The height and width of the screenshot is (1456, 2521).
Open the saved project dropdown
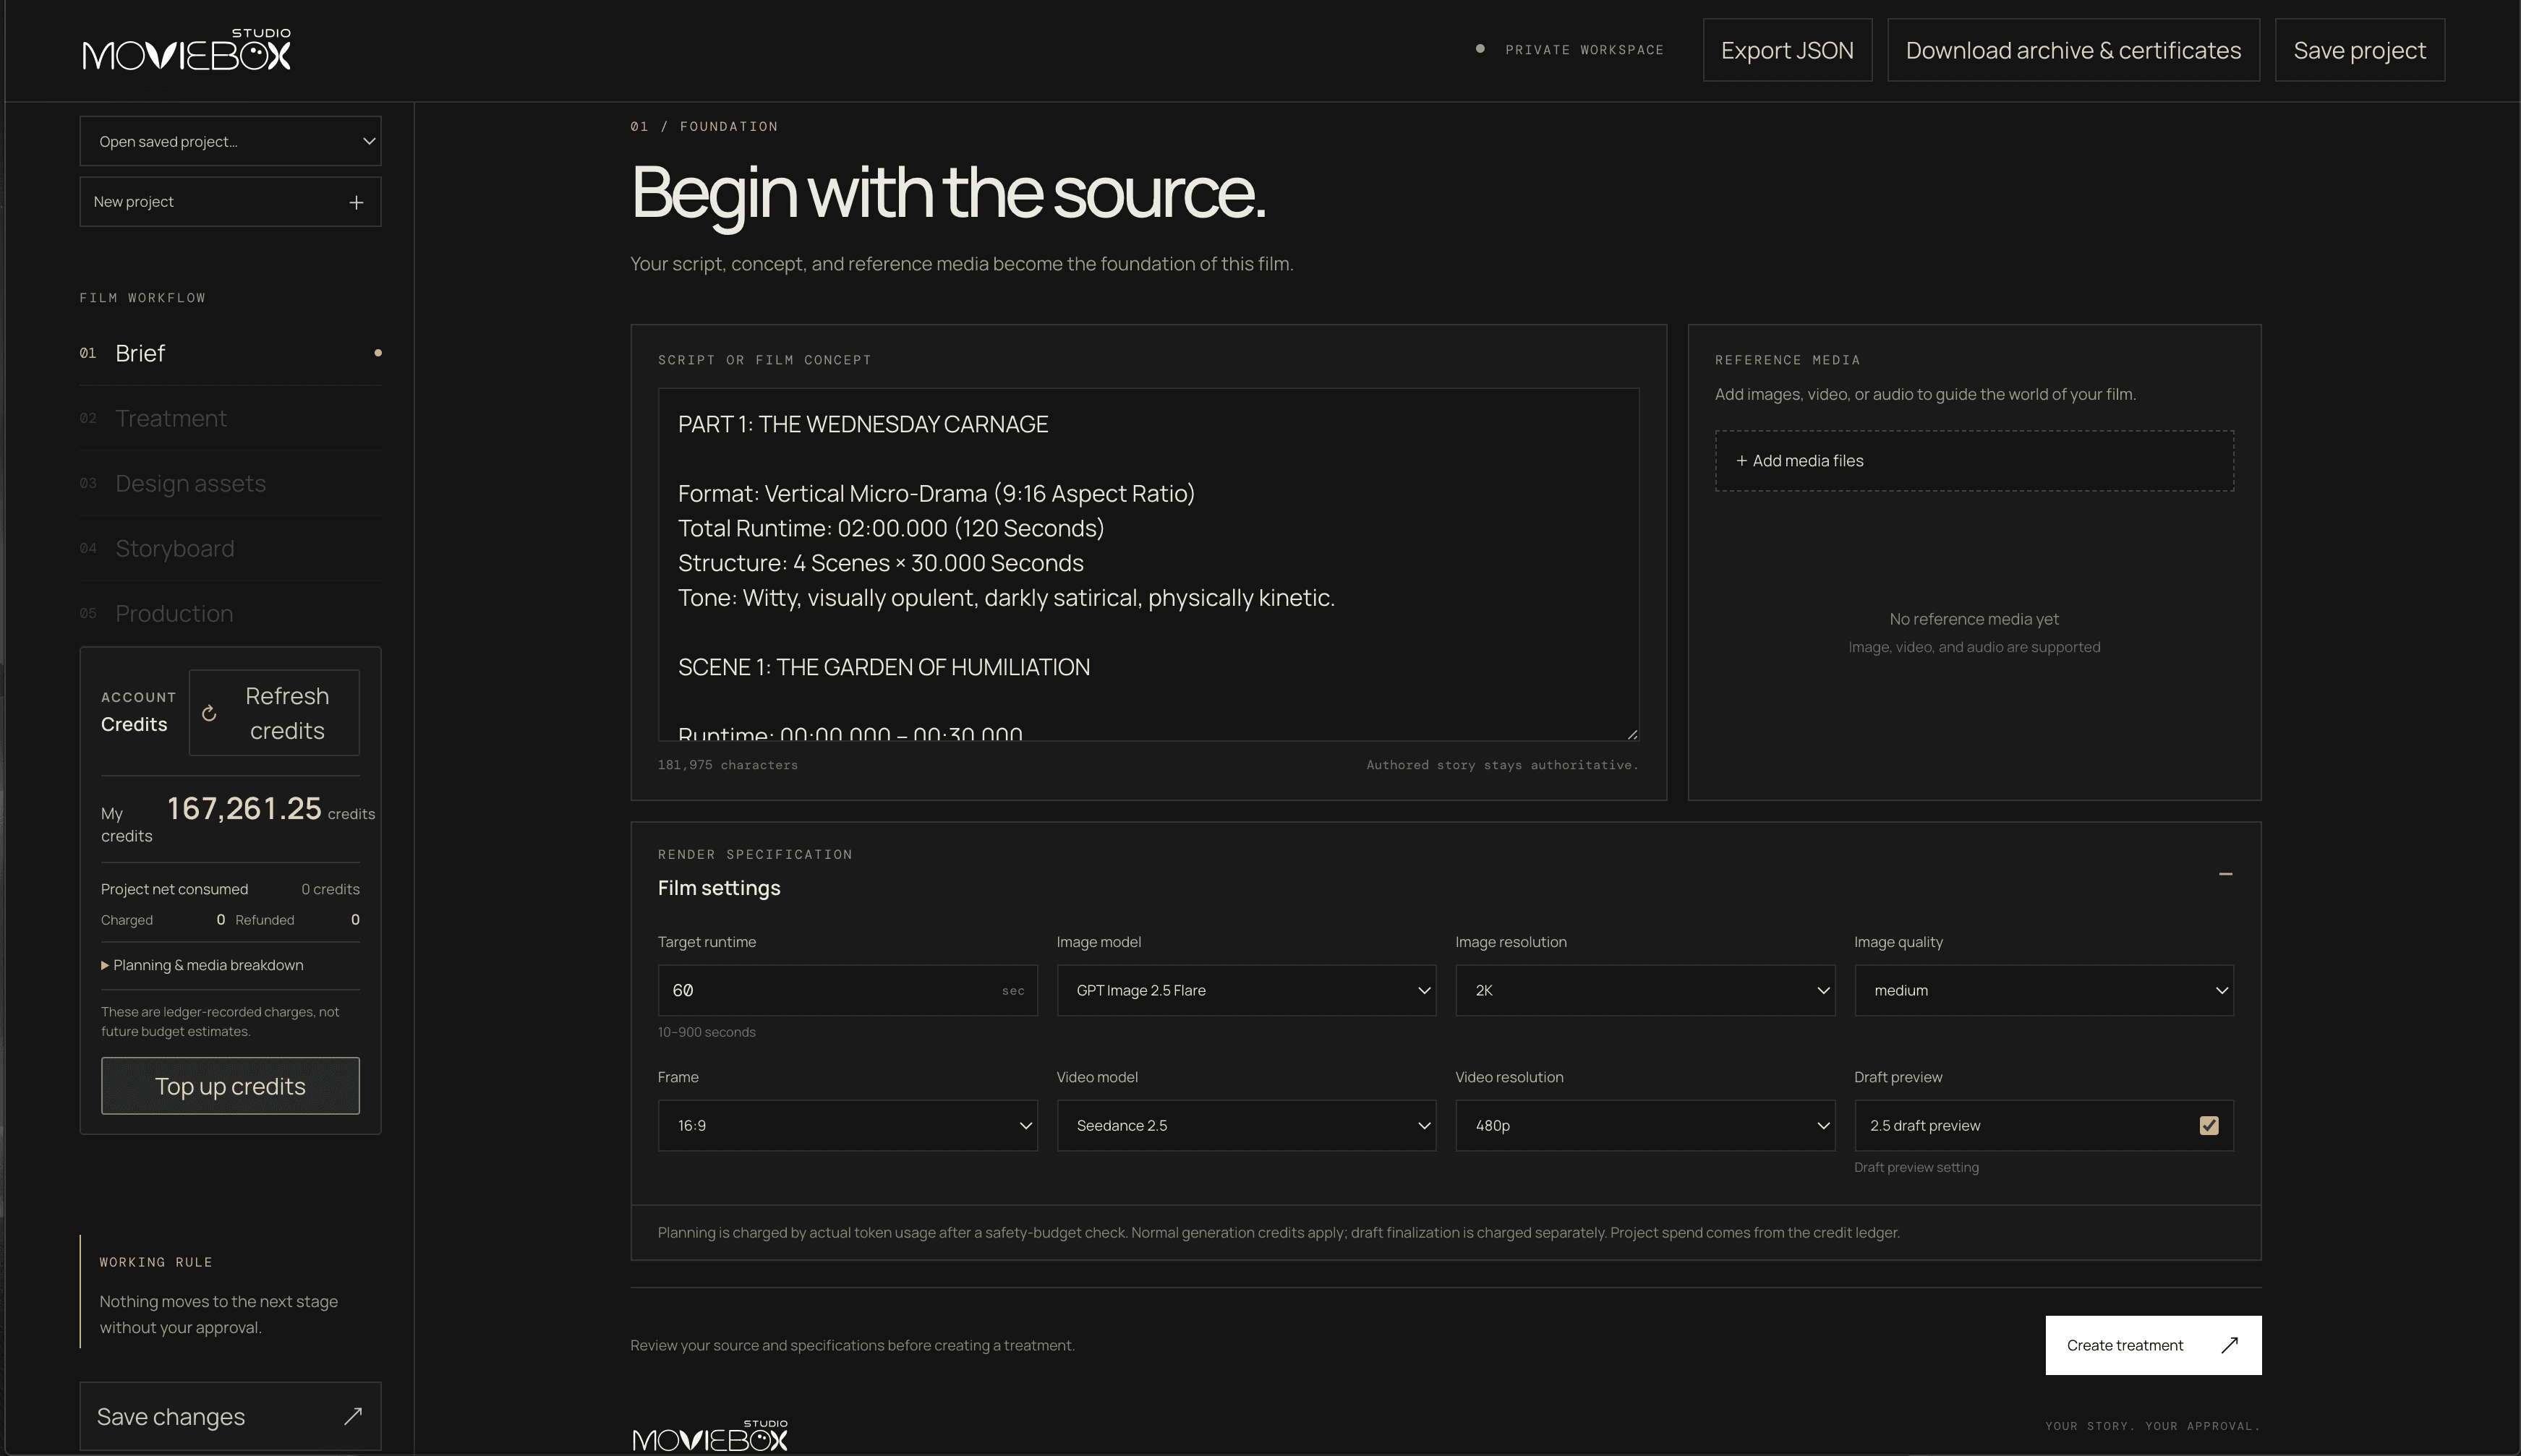(x=230, y=141)
